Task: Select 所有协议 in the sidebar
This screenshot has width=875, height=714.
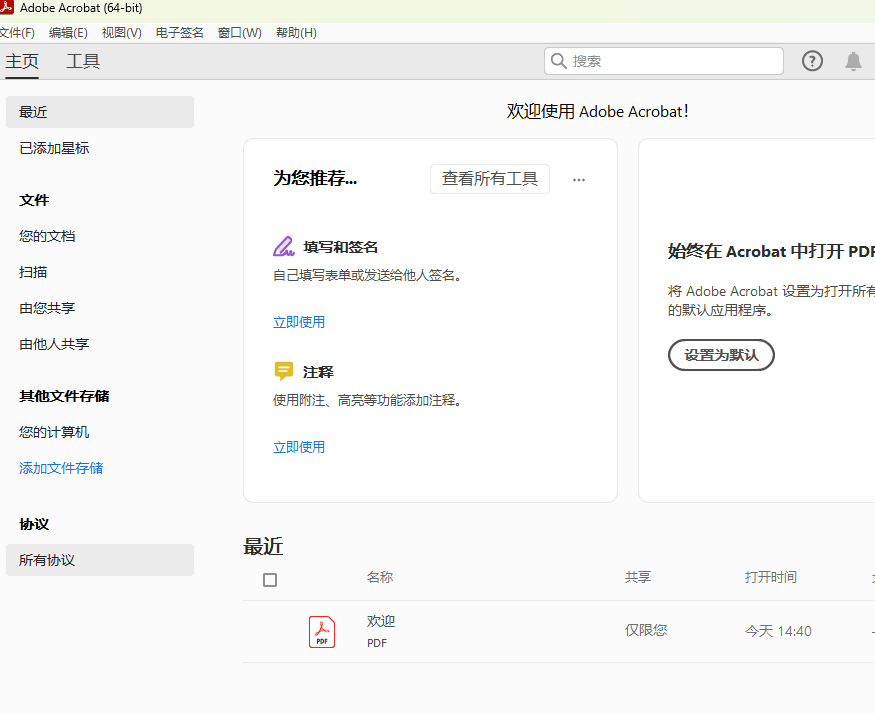Action: click(x=100, y=560)
